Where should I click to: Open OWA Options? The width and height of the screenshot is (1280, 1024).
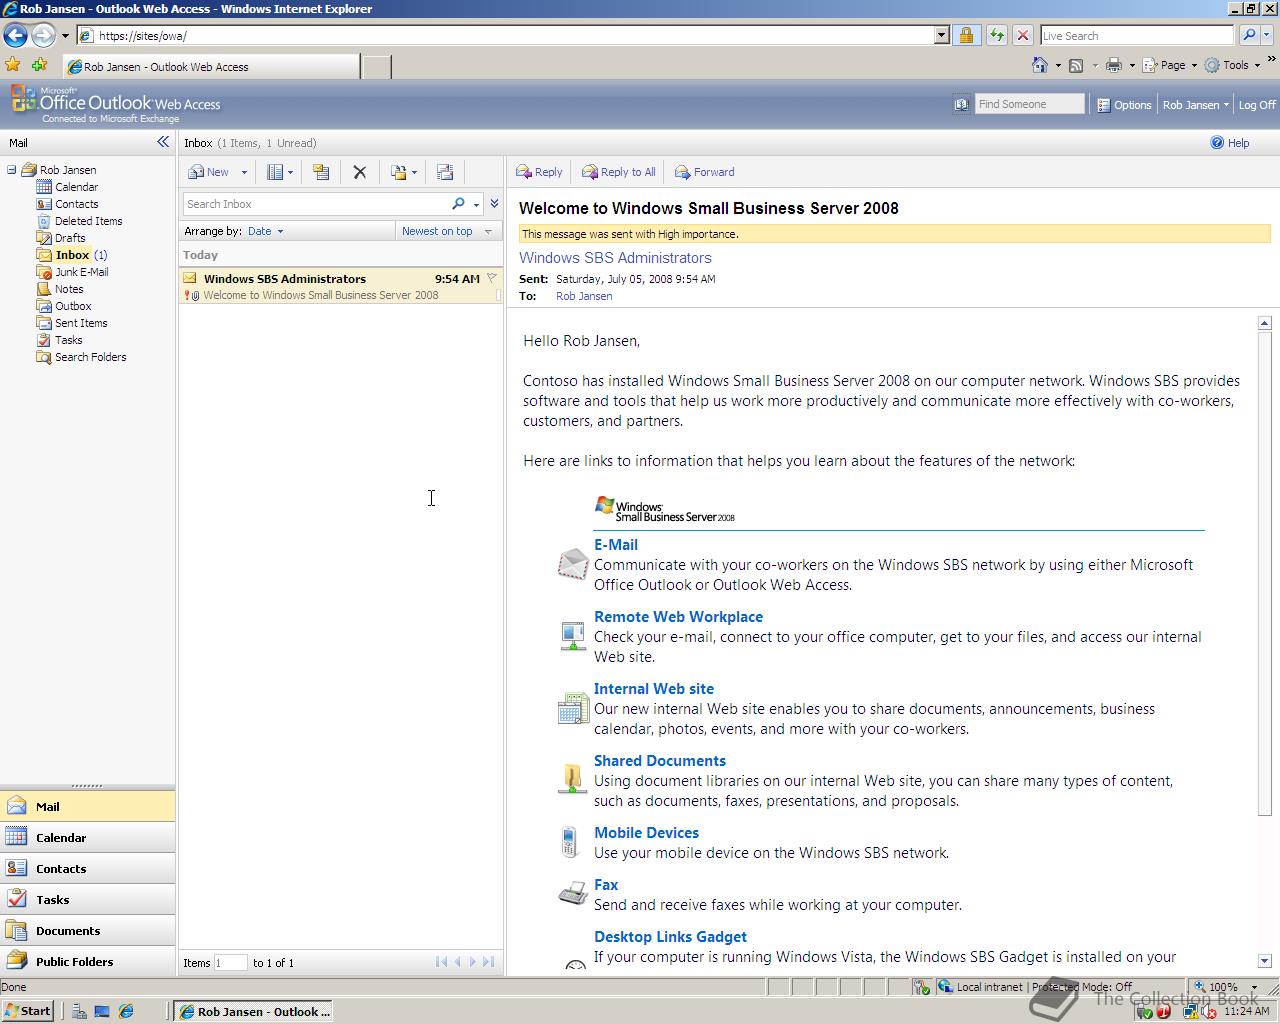coord(1124,104)
